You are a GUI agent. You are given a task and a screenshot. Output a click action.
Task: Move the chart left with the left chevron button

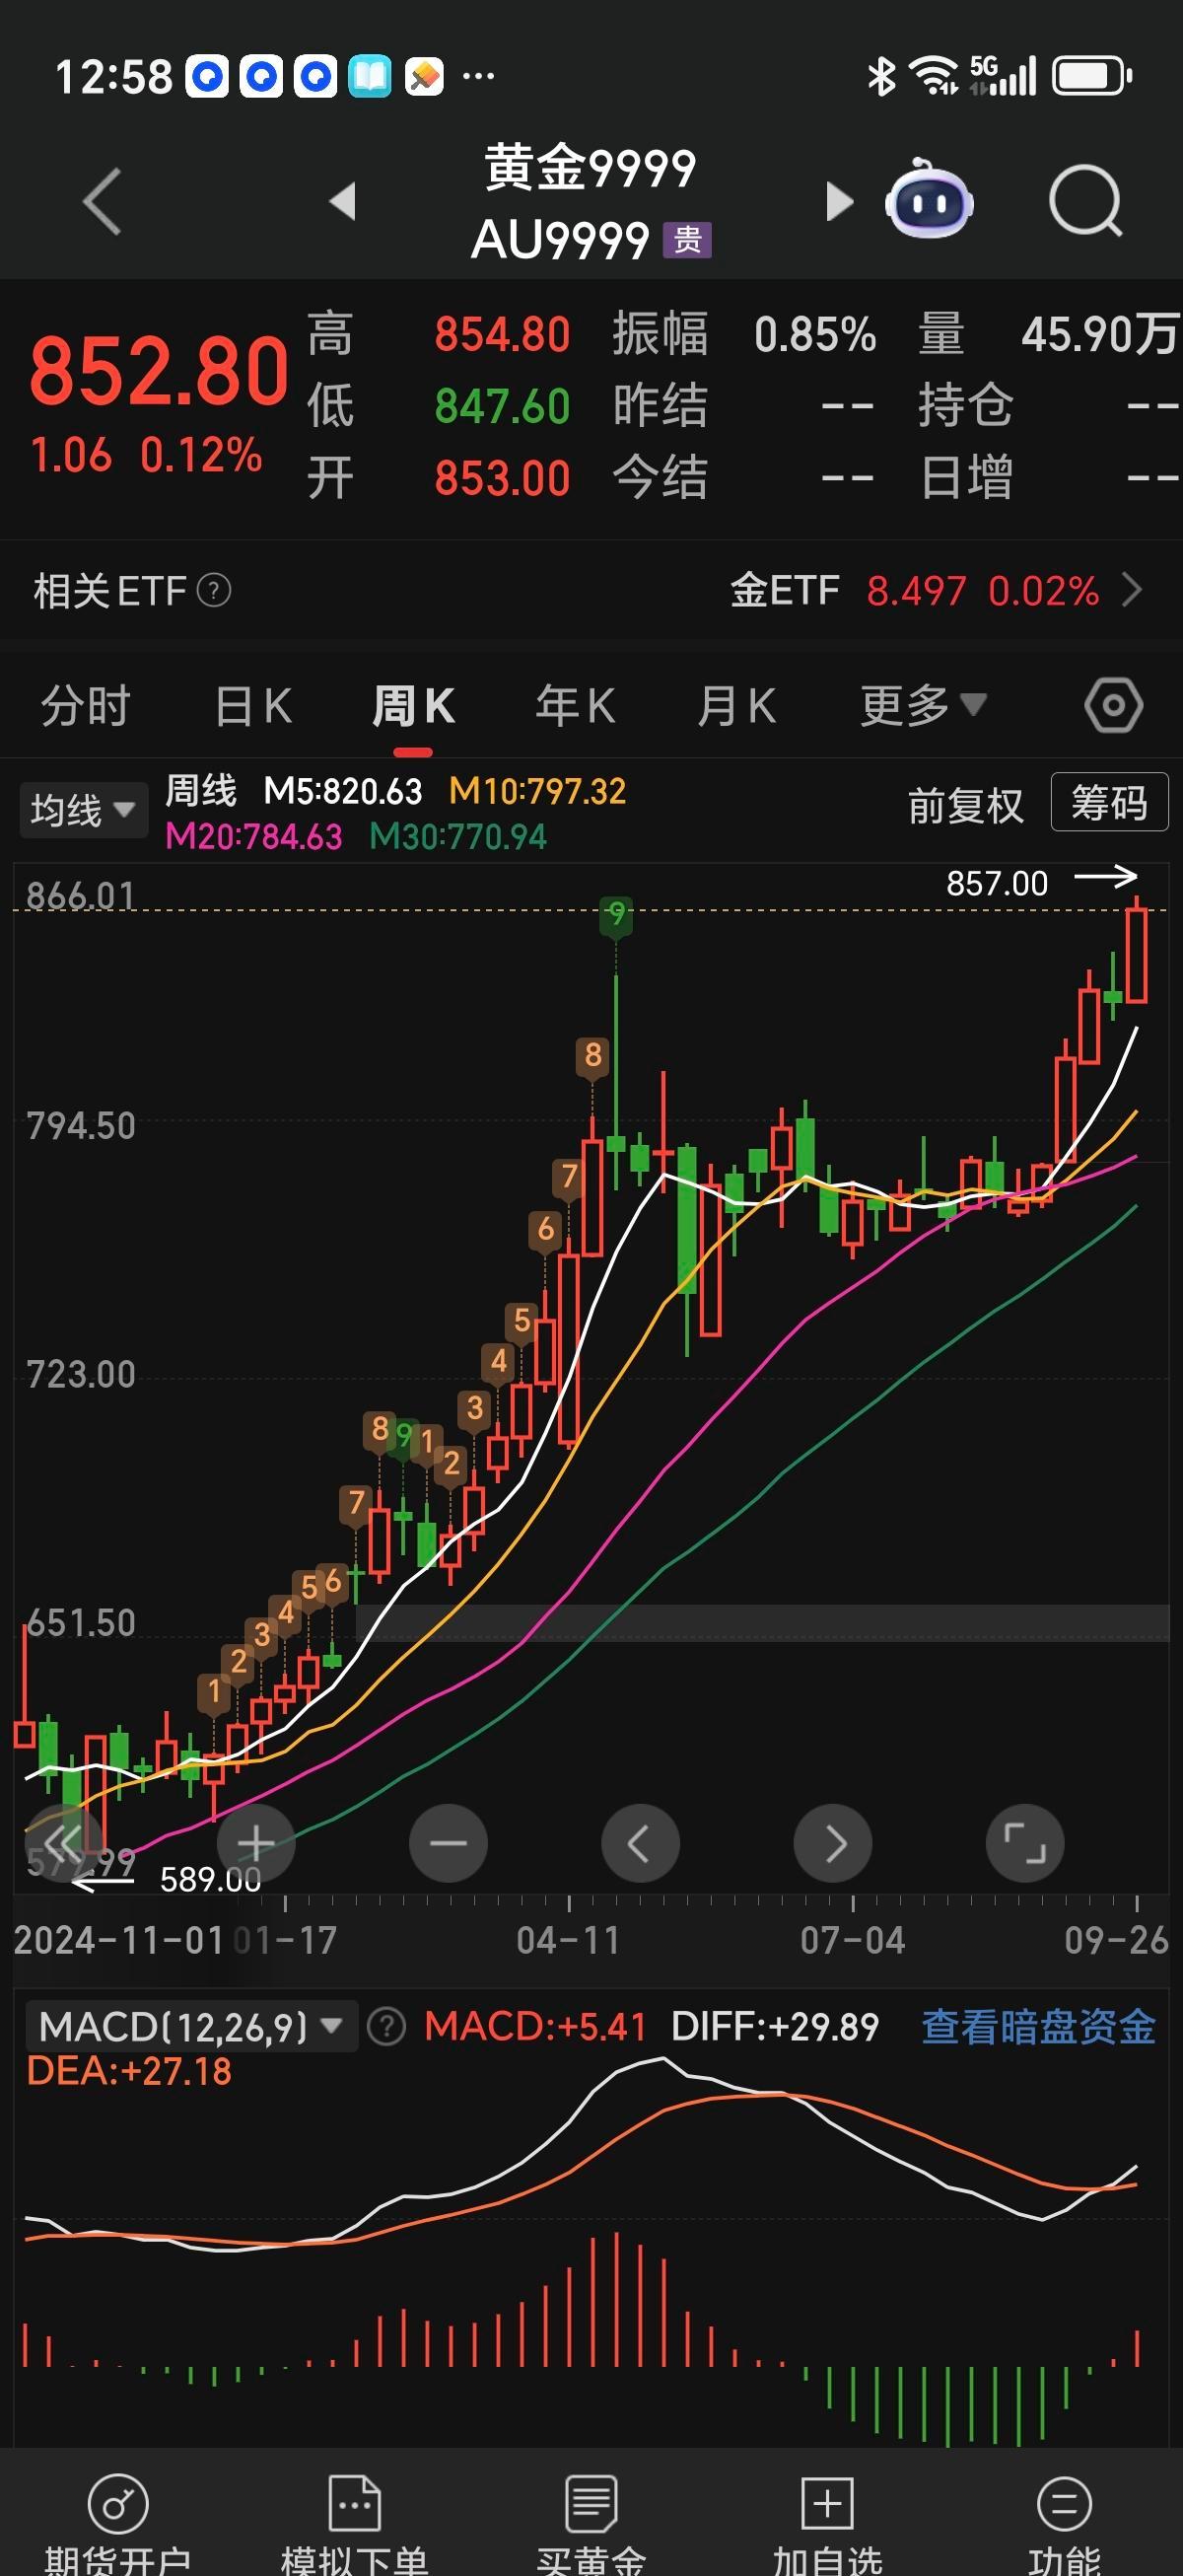pos(640,1842)
